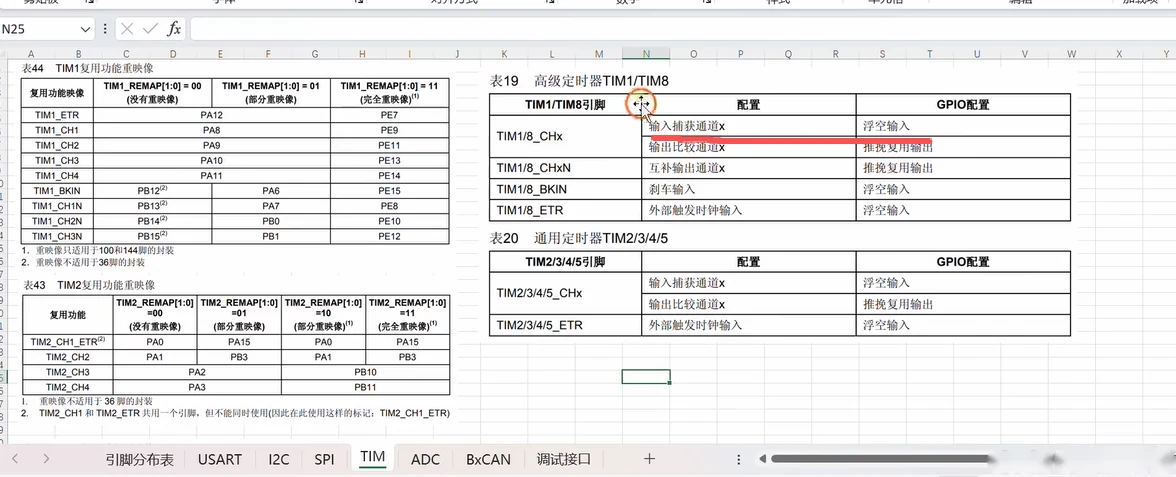Click the title 表44 TIM1复用功能重映像

[x=88, y=68]
